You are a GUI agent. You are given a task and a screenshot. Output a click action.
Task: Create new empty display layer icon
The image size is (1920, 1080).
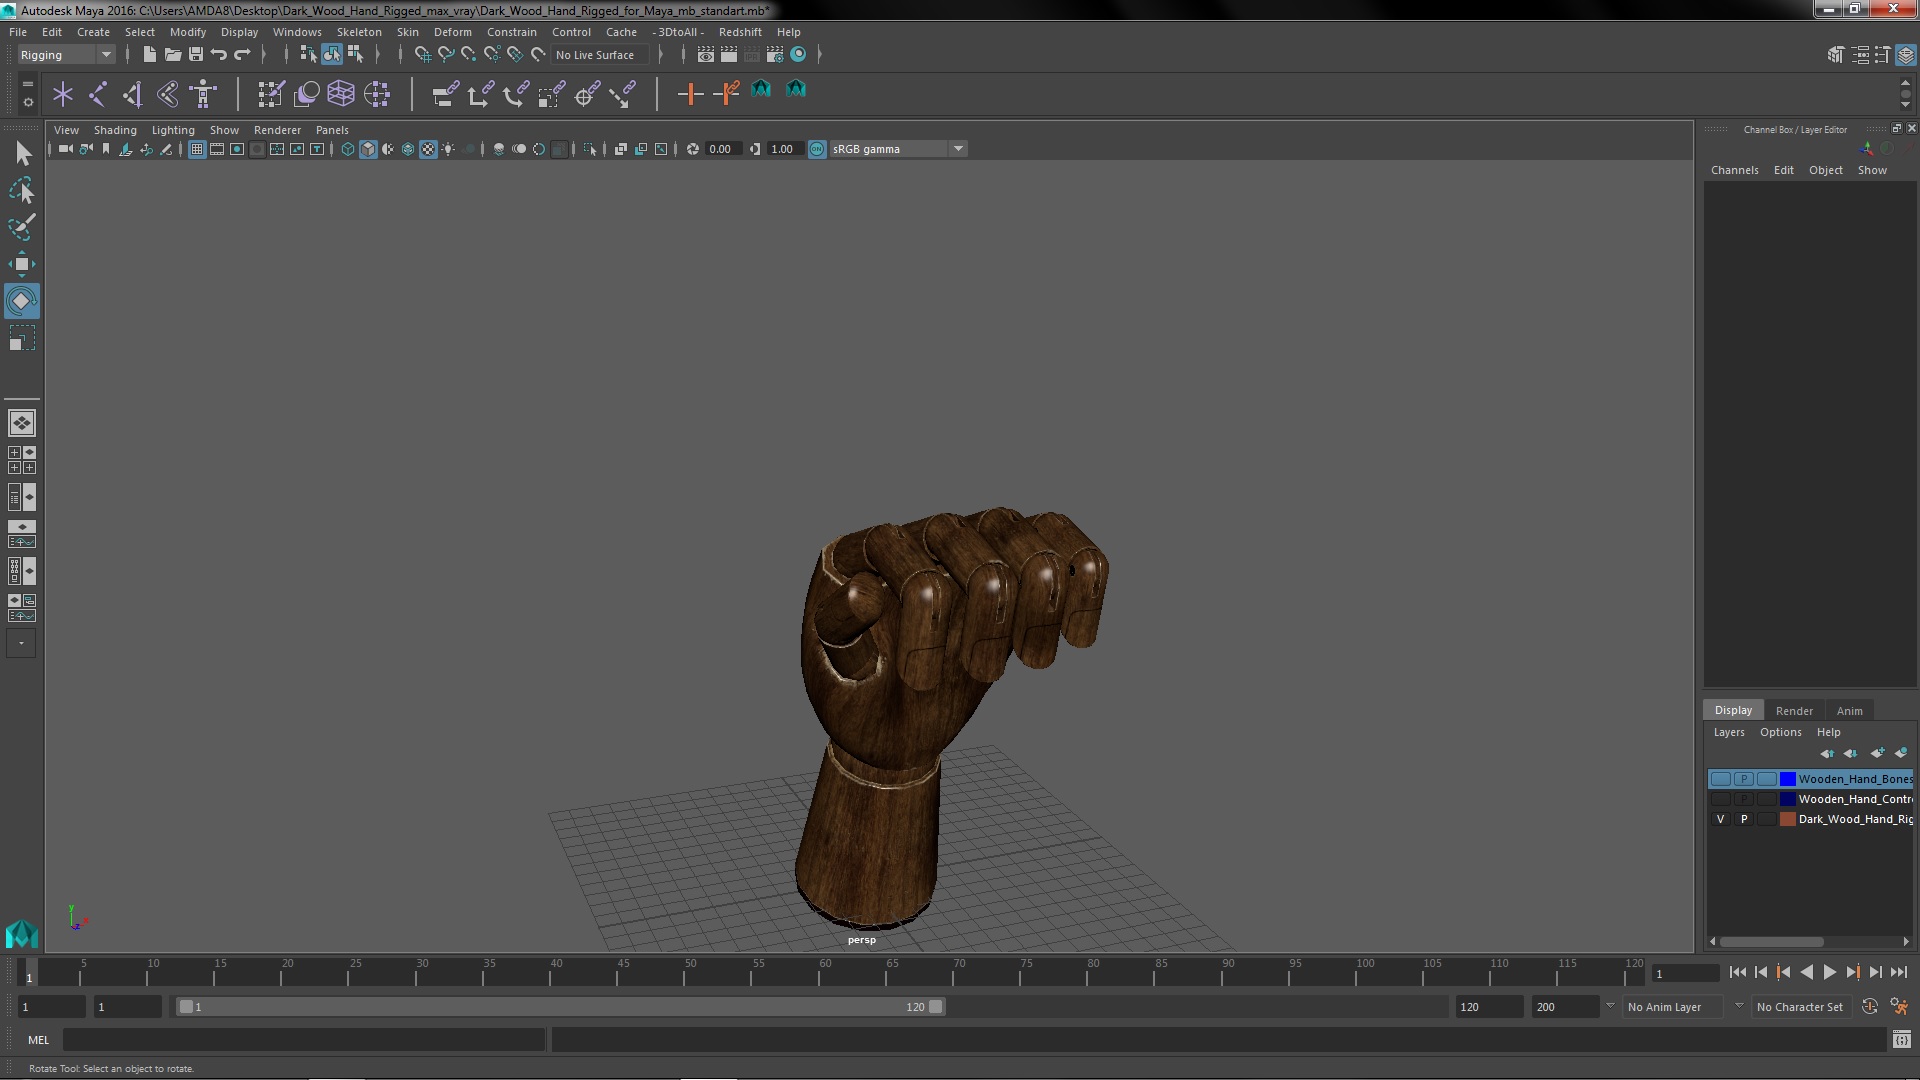point(1877,753)
